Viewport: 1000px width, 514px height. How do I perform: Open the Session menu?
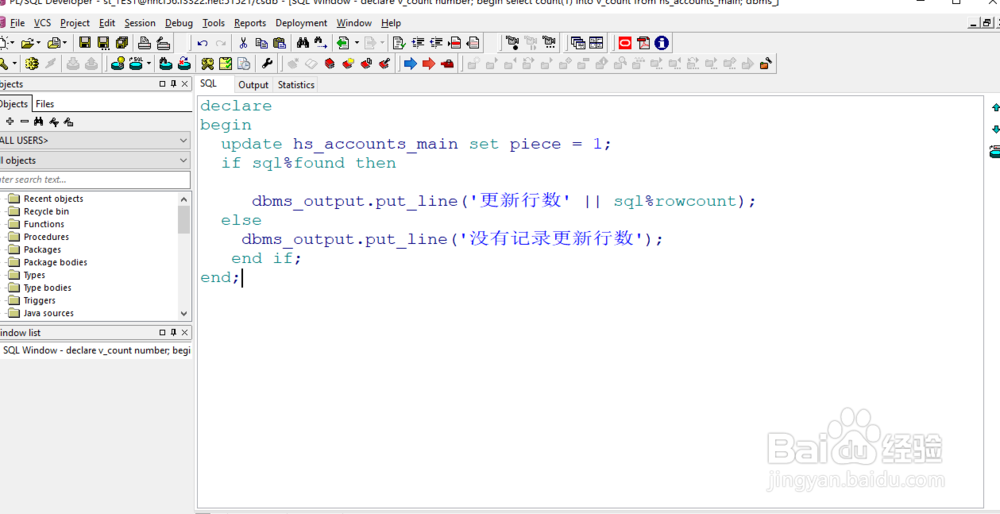coord(140,23)
